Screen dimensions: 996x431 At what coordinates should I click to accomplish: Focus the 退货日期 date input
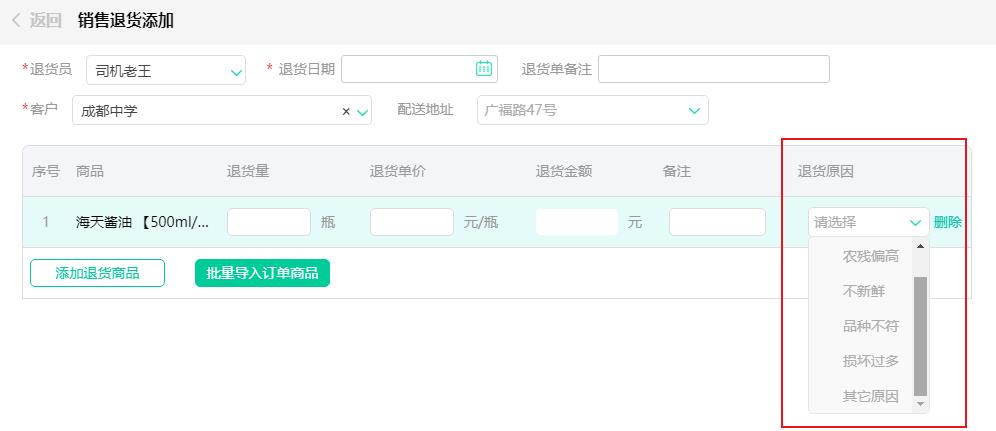(x=419, y=69)
